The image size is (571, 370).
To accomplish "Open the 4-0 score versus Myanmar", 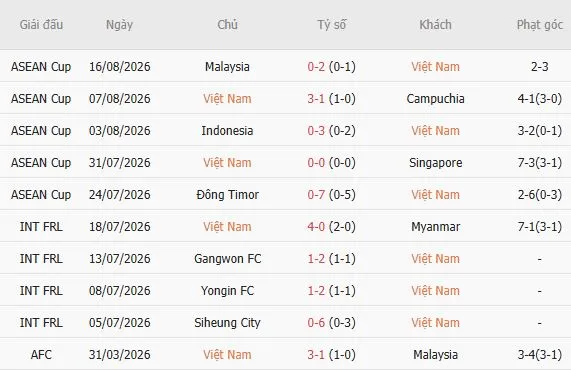I will [316, 227].
